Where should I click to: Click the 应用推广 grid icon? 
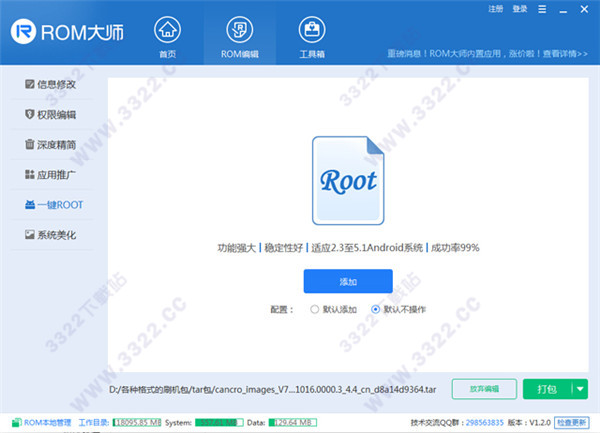point(29,174)
